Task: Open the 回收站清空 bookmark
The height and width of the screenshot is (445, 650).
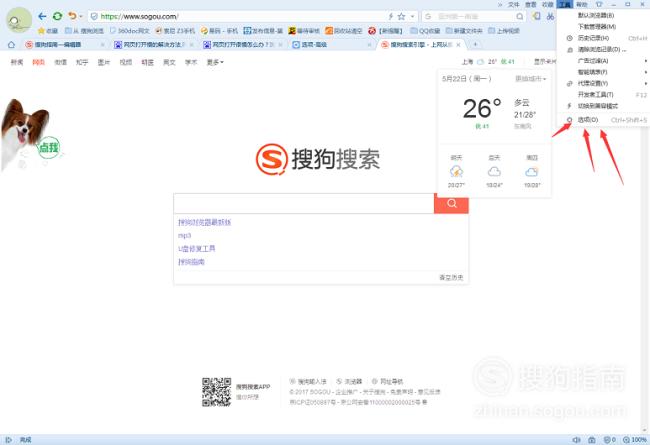Action: click(x=344, y=31)
